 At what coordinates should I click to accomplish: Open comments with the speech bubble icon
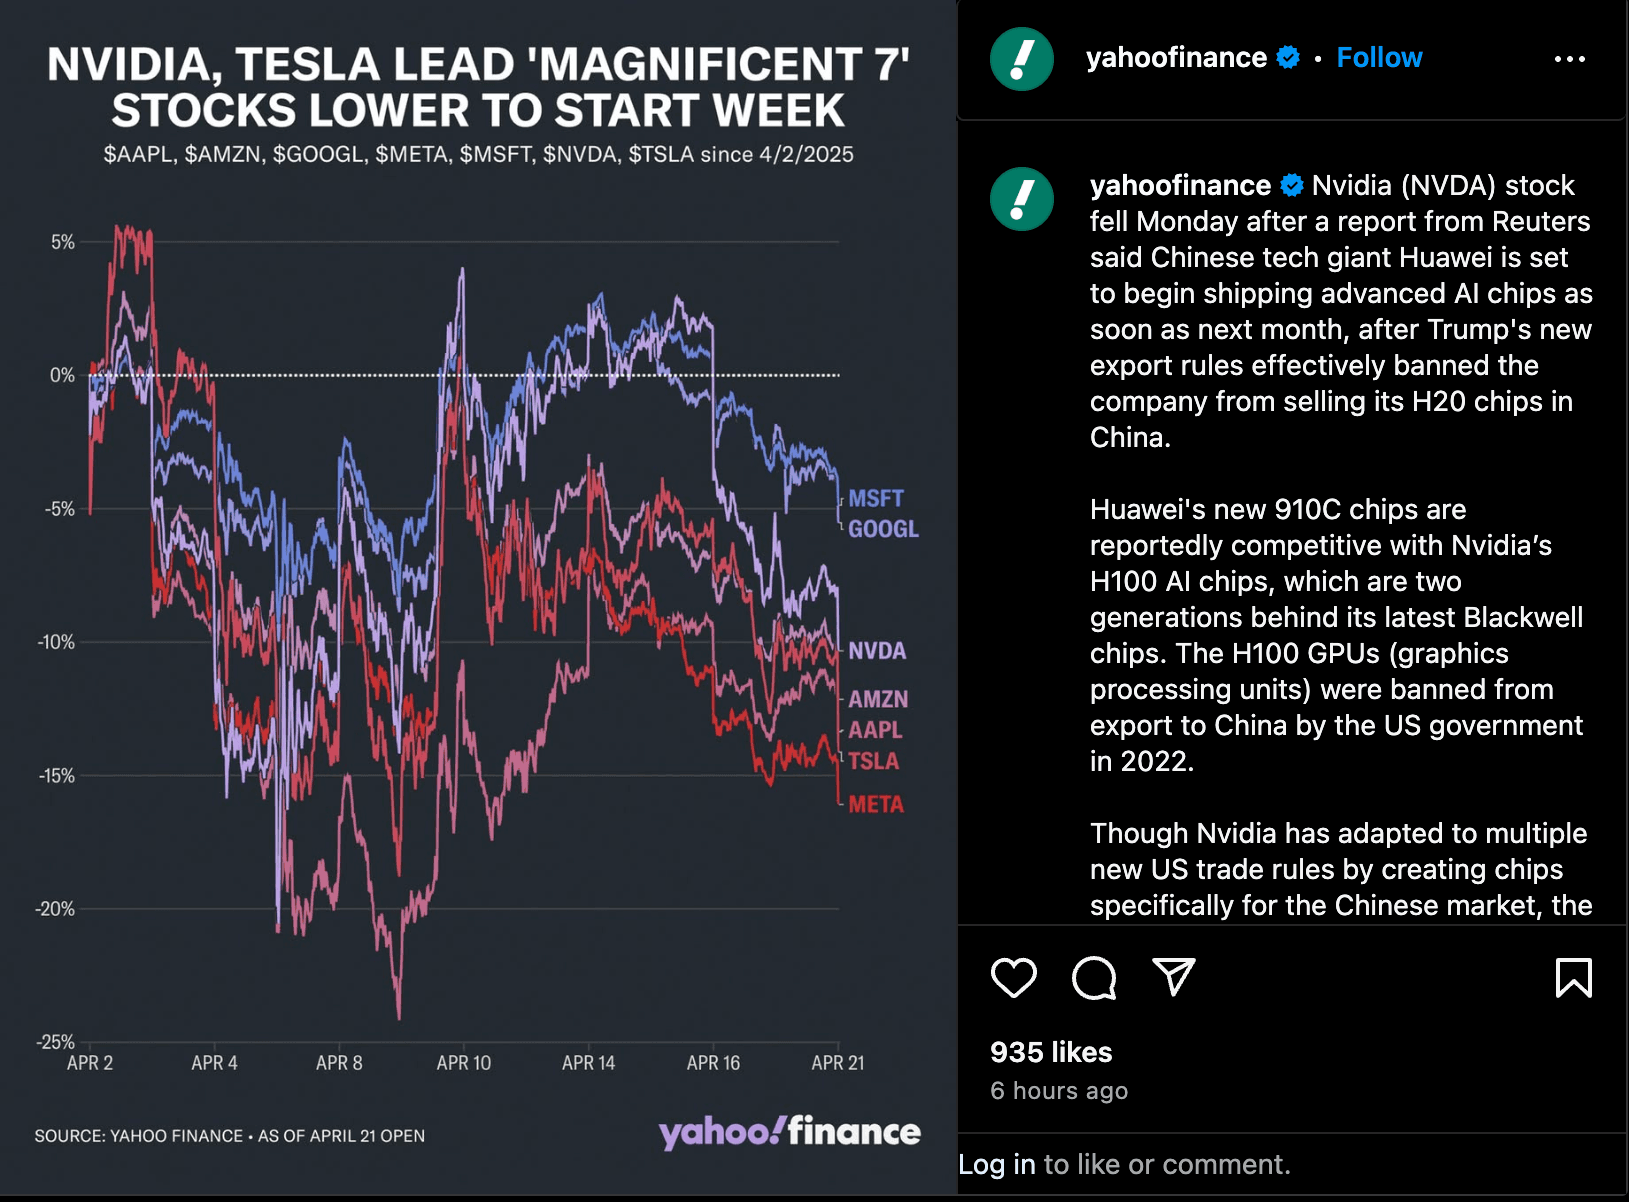click(1093, 977)
